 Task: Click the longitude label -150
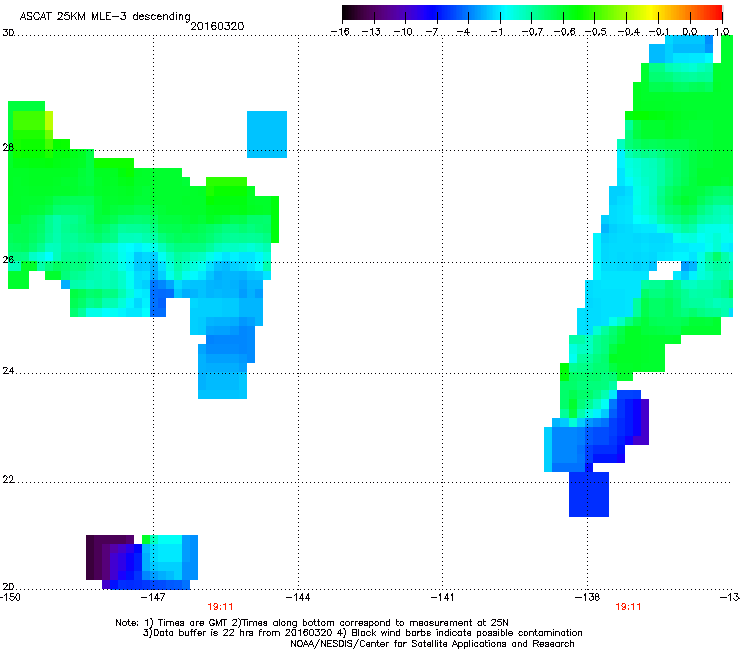pyautogui.click(x=10, y=598)
